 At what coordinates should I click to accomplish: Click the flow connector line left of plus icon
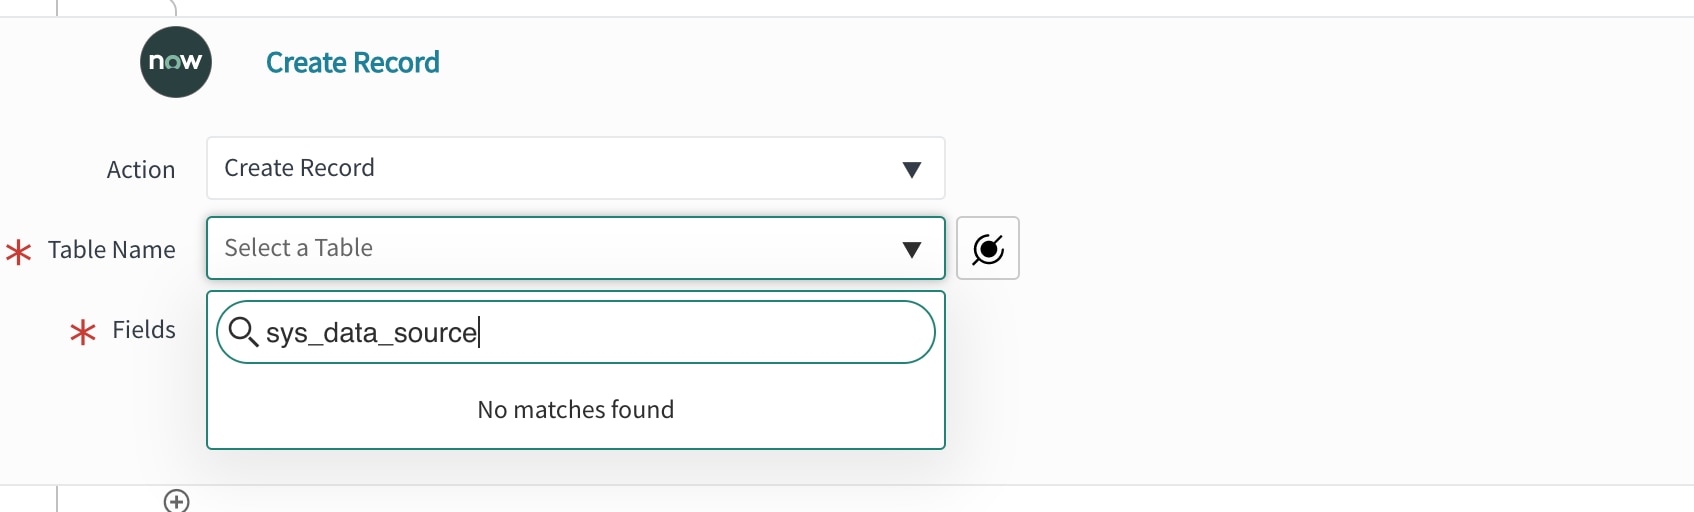(x=57, y=499)
